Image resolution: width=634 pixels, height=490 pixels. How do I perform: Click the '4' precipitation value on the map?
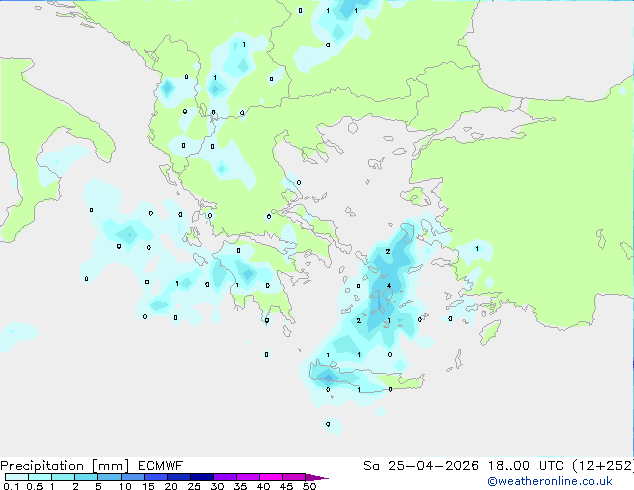coord(389,285)
